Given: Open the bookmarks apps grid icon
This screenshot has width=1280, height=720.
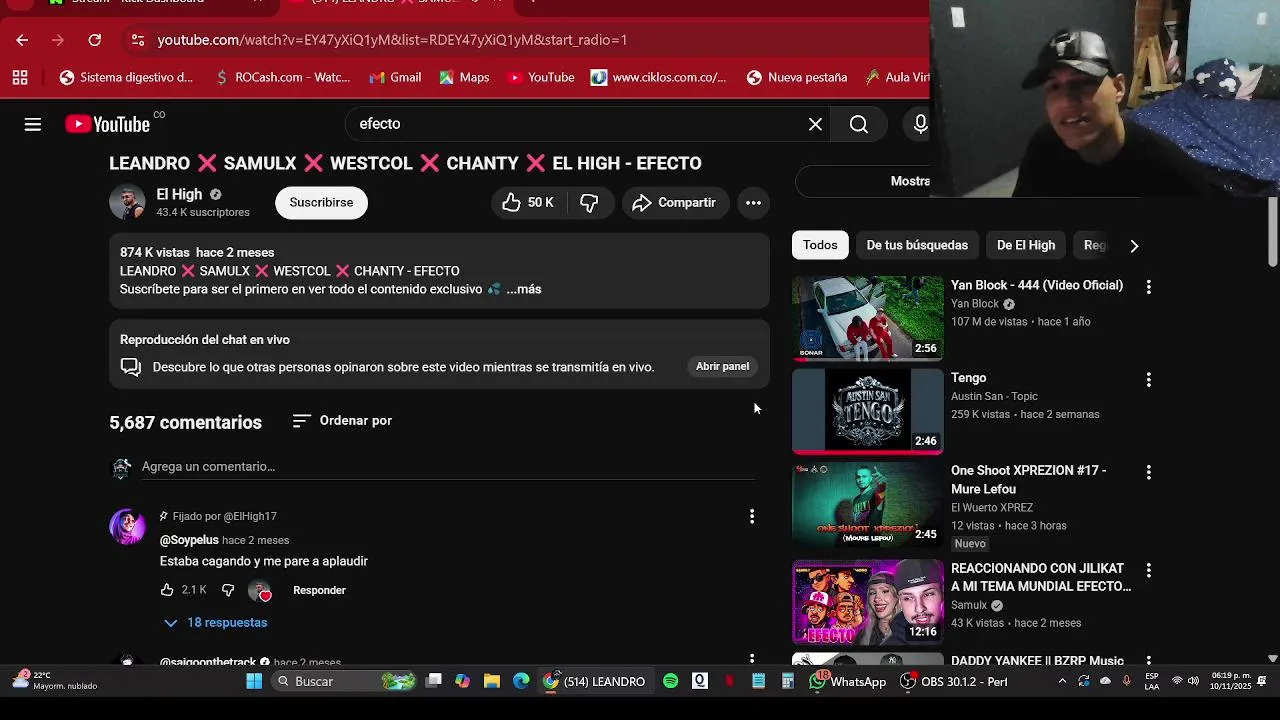Looking at the screenshot, I should coord(20,77).
